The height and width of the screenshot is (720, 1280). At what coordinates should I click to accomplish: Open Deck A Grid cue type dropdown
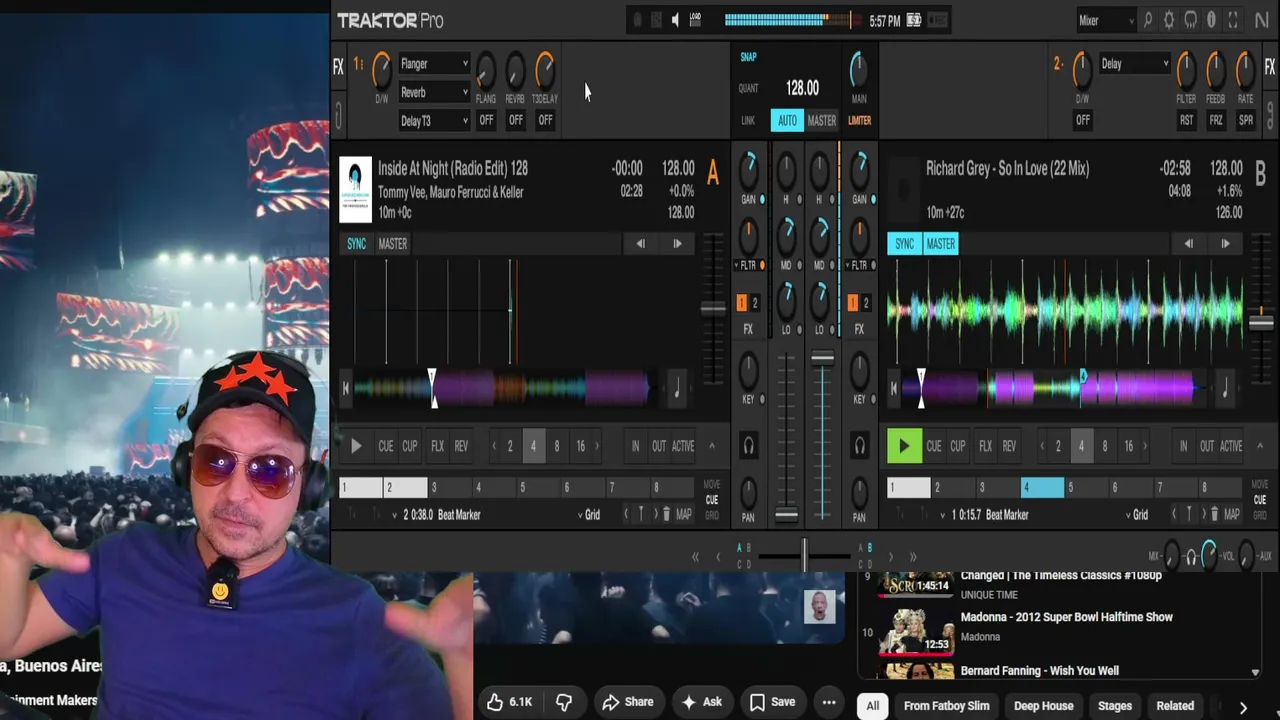590,514
